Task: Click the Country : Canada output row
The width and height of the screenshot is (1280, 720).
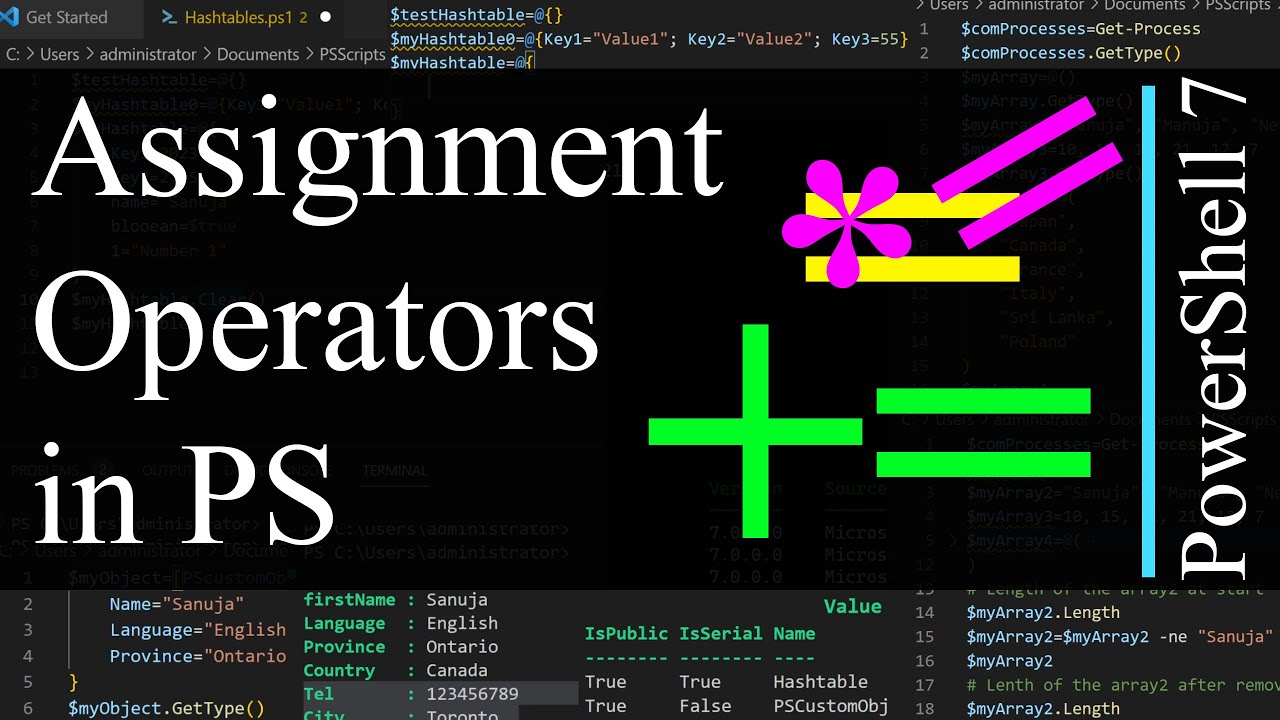Action: pos(396,670)
